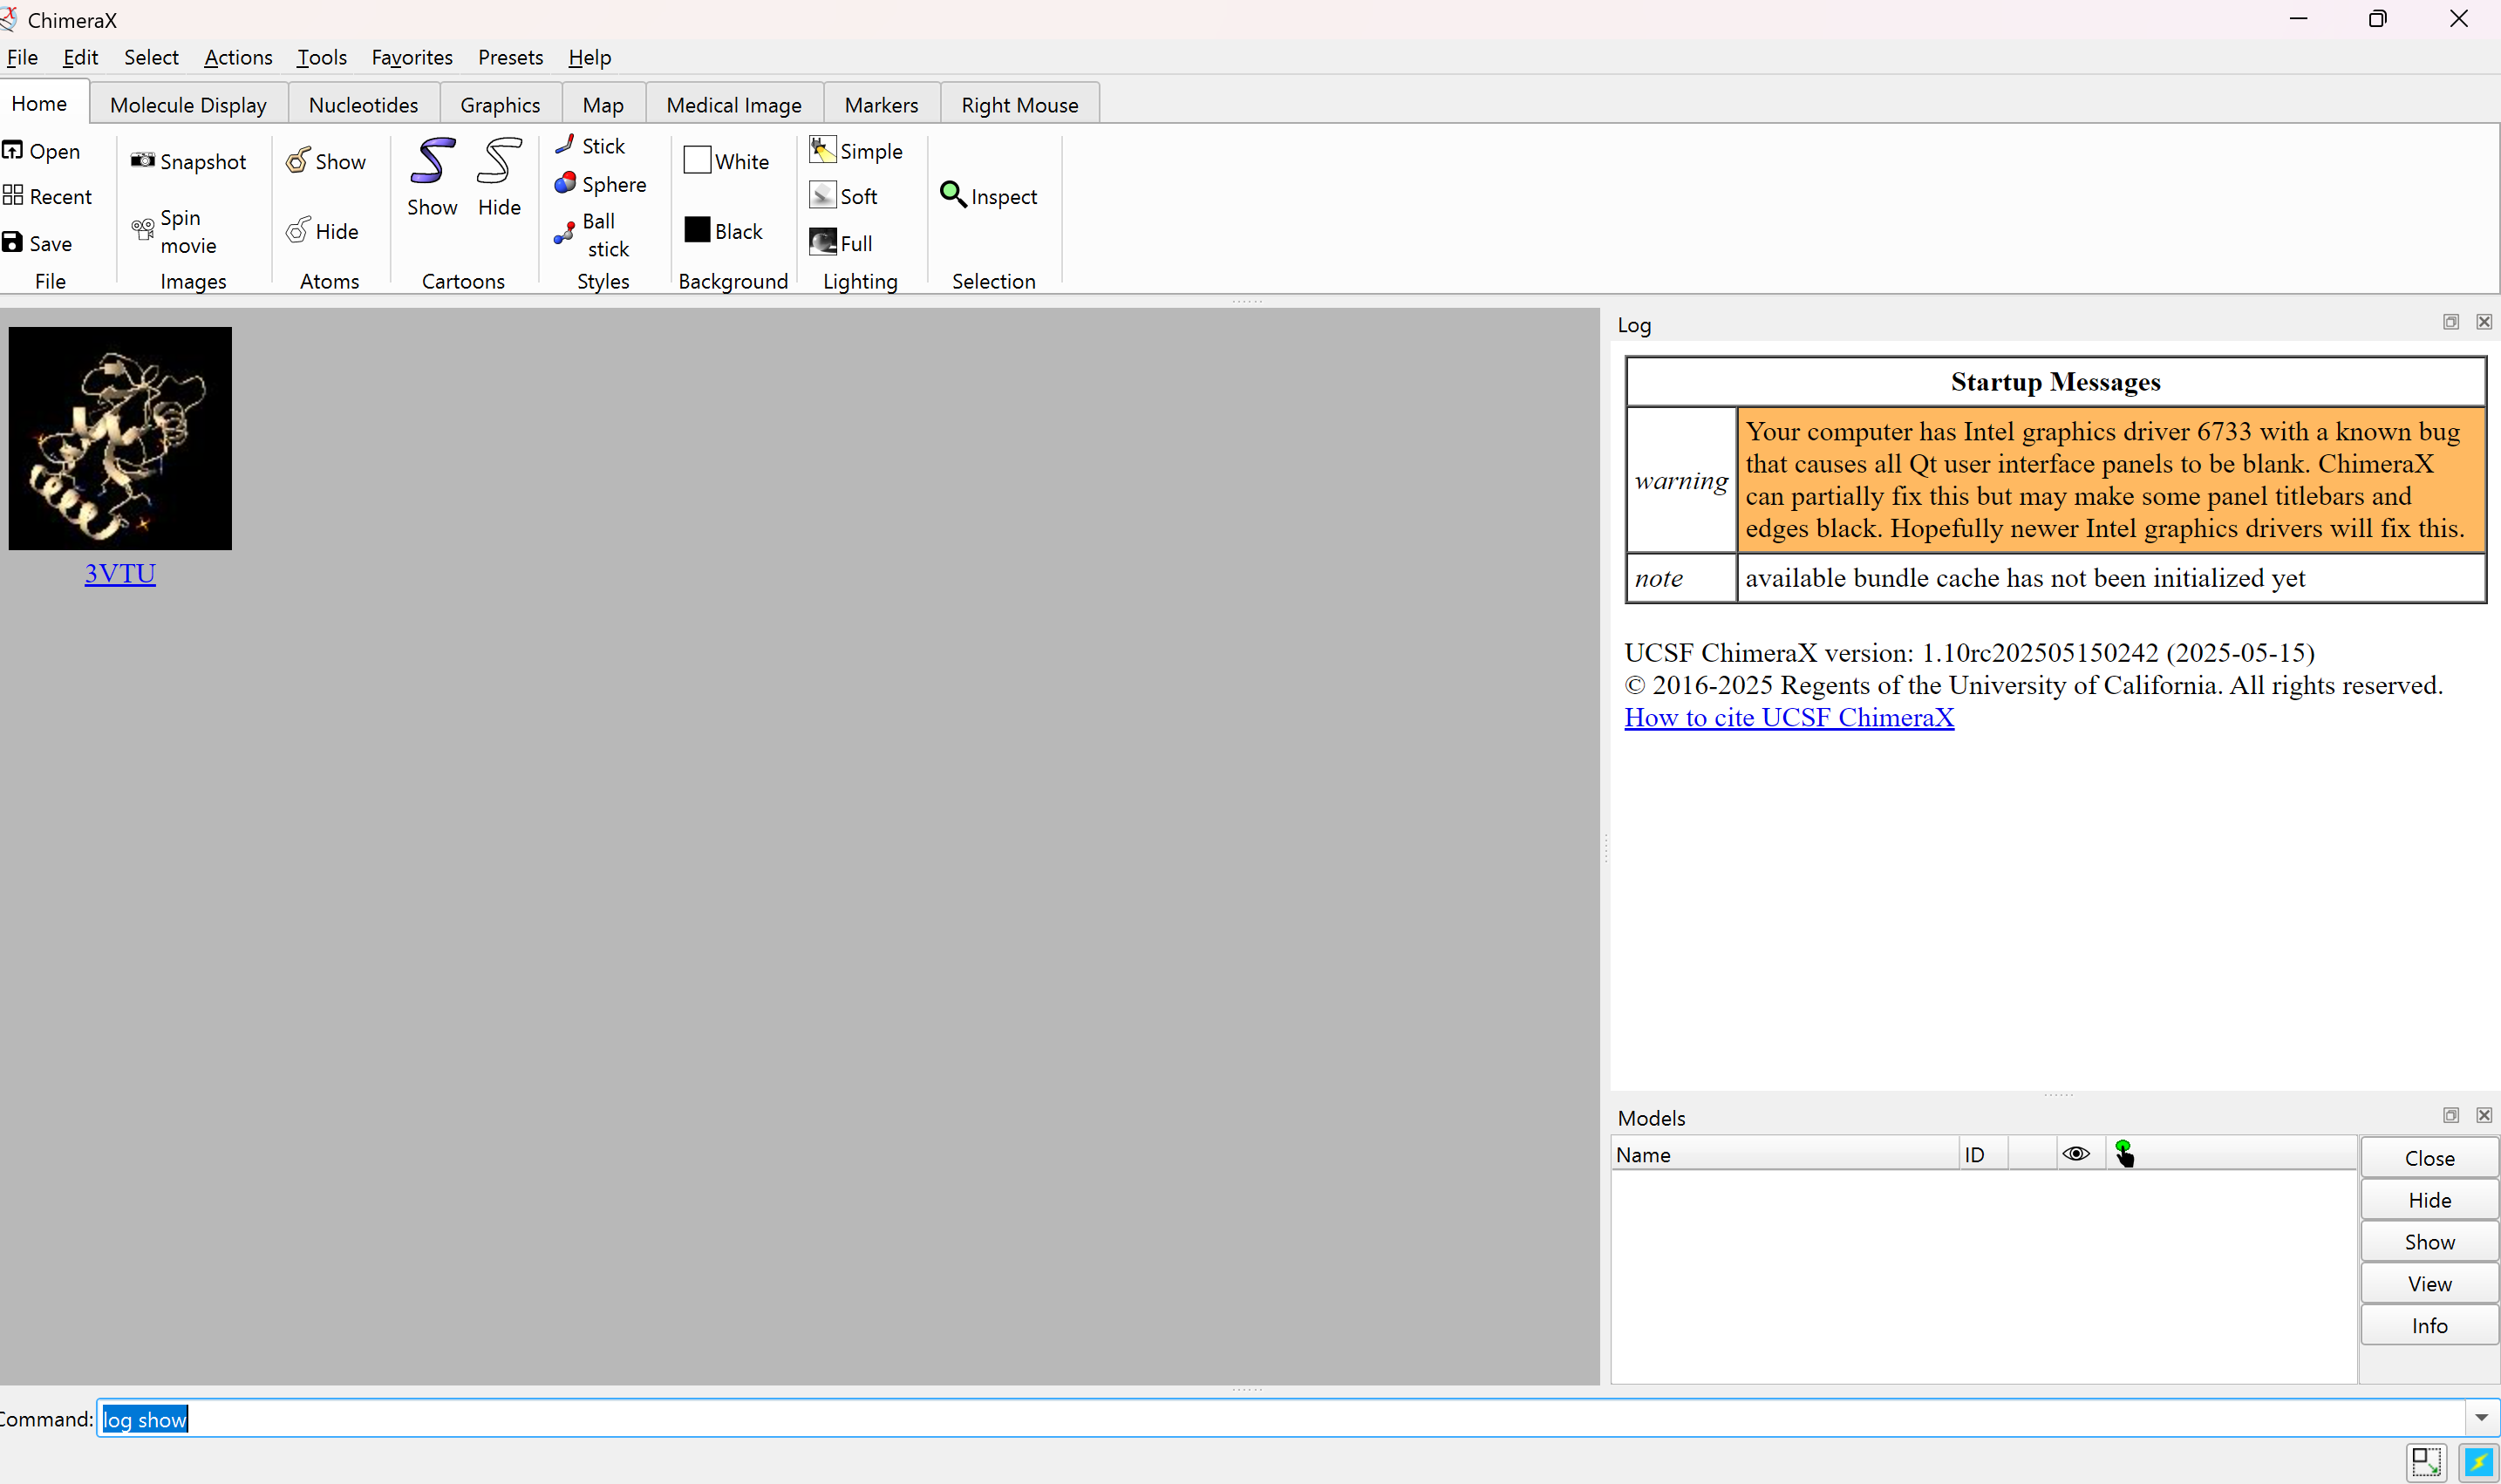This screenshot has height=1484, width=2501.
Task: Show cartoons with purple ribbon icon
Action: (432, 162)
